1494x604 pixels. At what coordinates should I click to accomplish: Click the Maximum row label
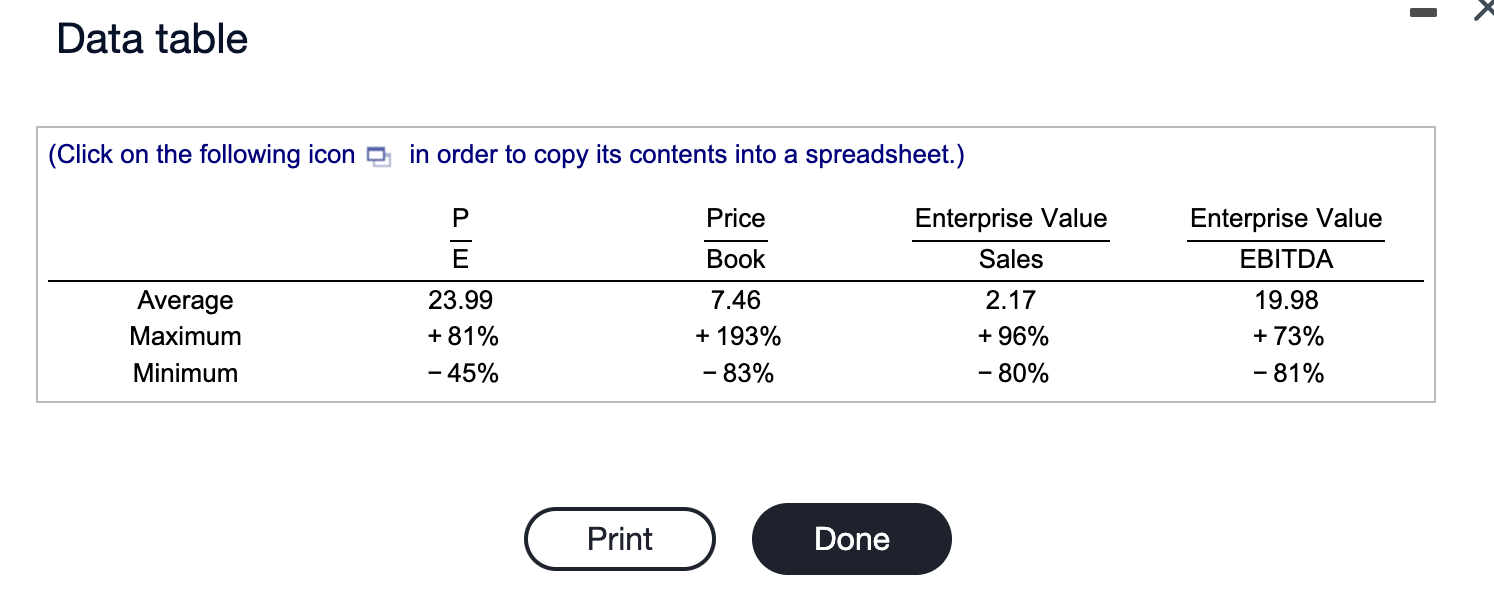(x=185, y=337)
